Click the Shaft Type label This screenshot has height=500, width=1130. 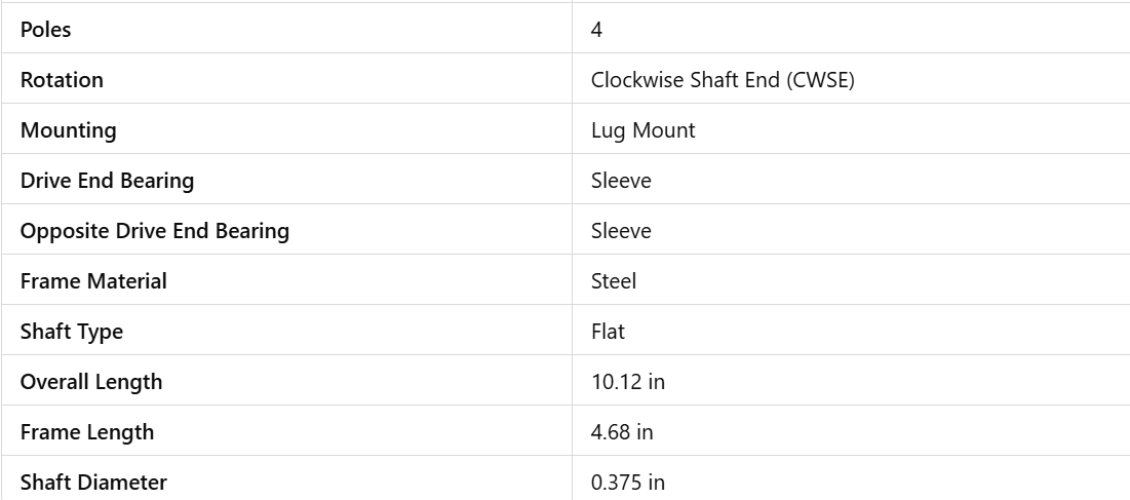tap(72, 332)
